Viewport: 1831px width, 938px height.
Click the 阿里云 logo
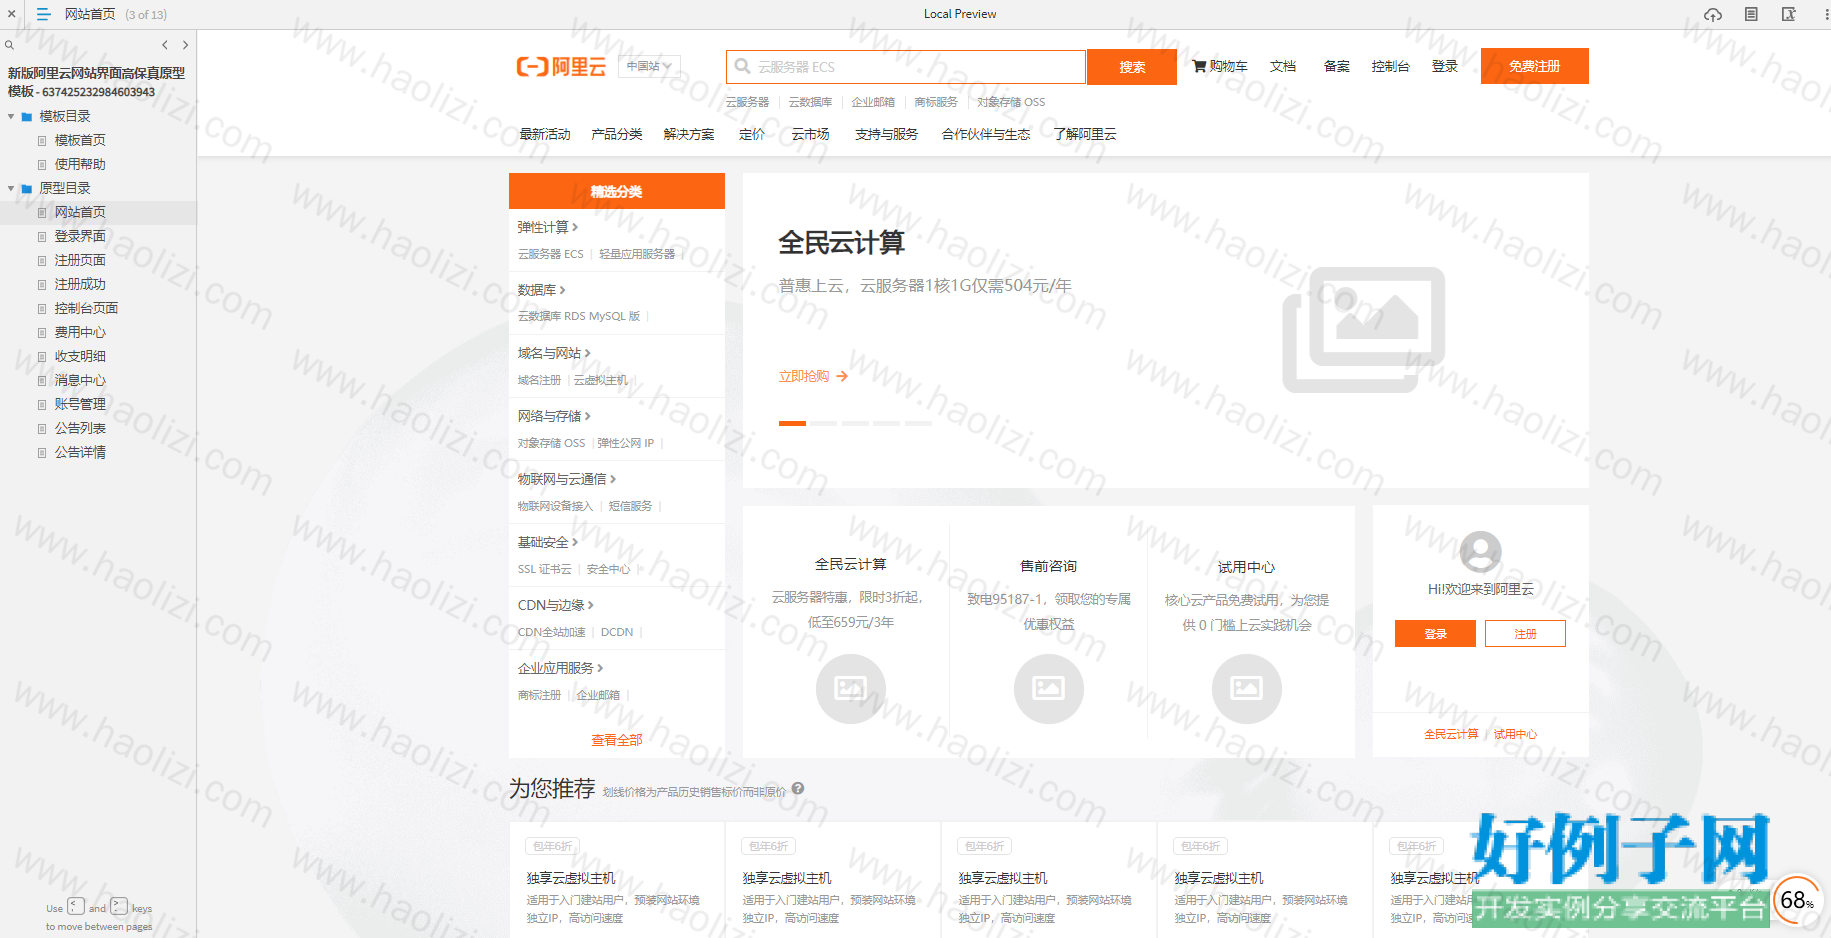coord(561,67)
